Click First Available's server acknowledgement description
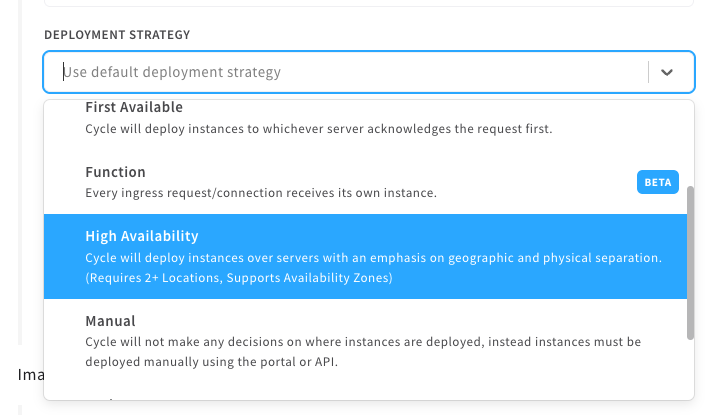Image resolution: width=720 pixels, height=415 pixels. click(318, 128)
